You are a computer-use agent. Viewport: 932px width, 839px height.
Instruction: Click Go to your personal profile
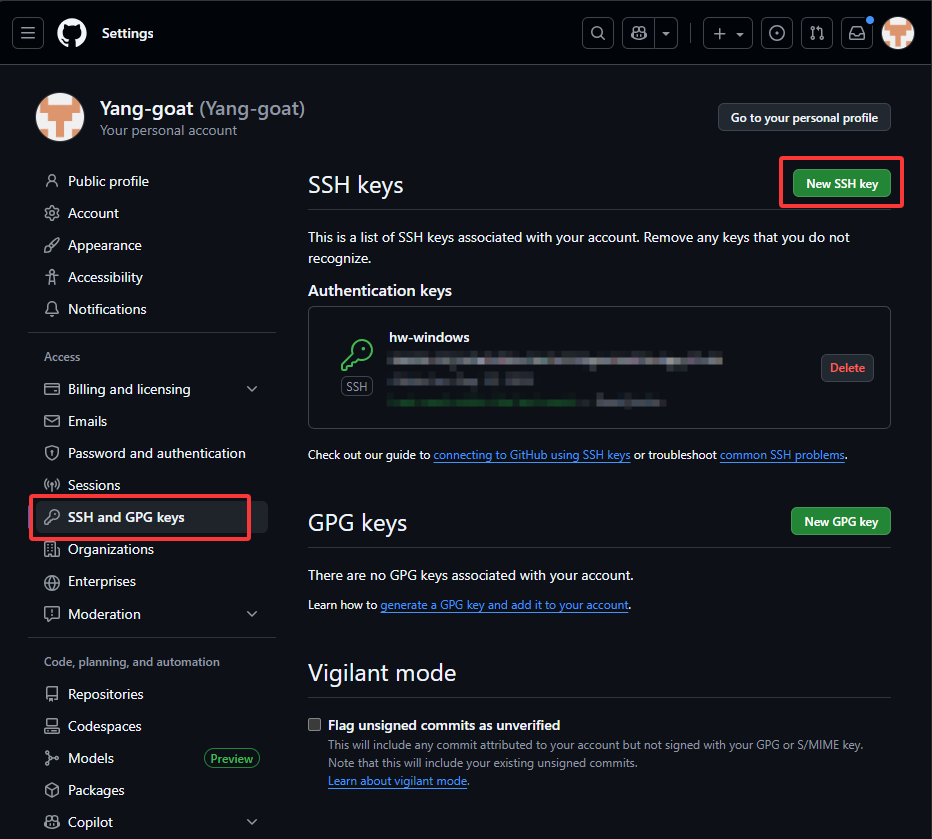[804, 117]
